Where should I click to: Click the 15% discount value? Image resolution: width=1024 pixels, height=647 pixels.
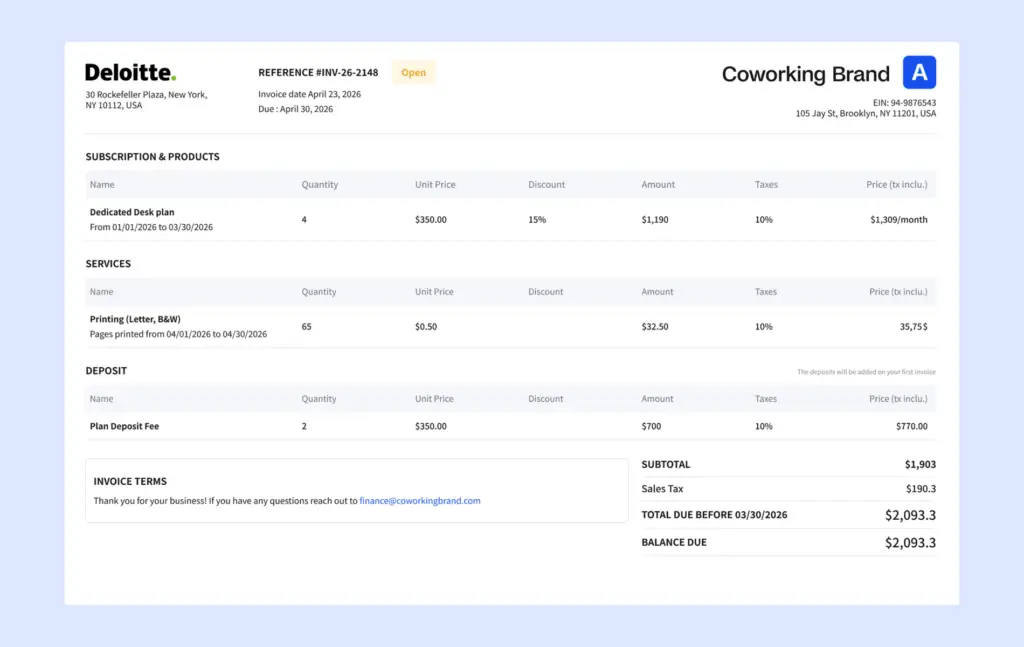[537, 219]
